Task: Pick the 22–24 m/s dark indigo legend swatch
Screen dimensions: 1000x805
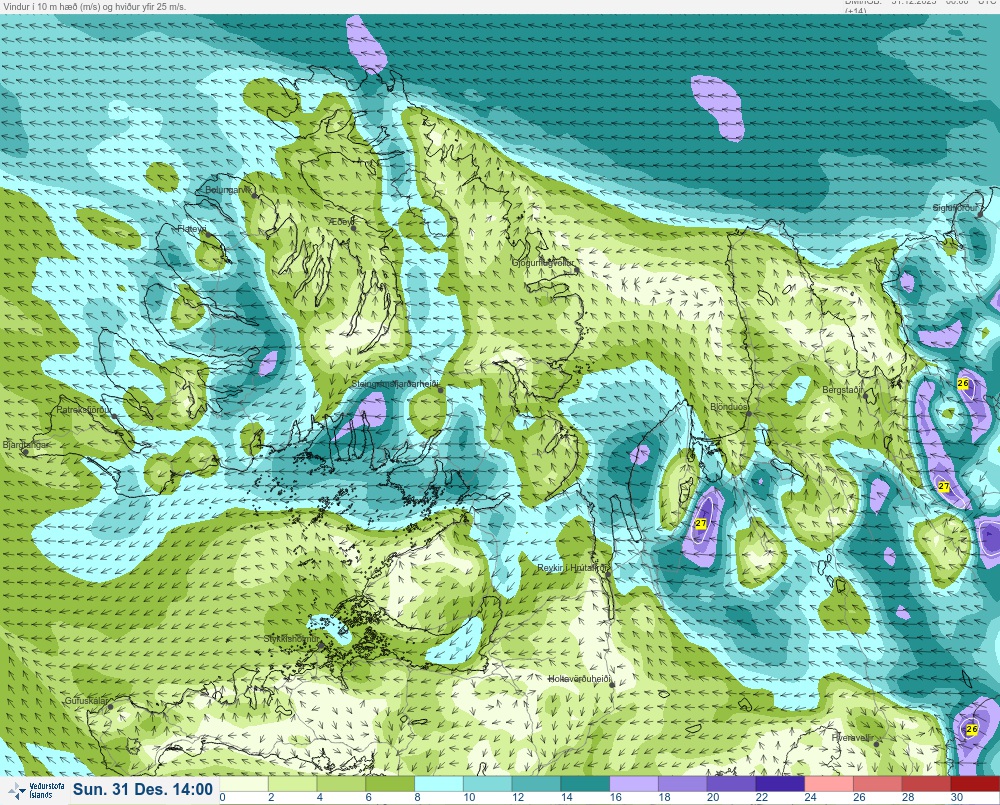Action: (780, 784)
